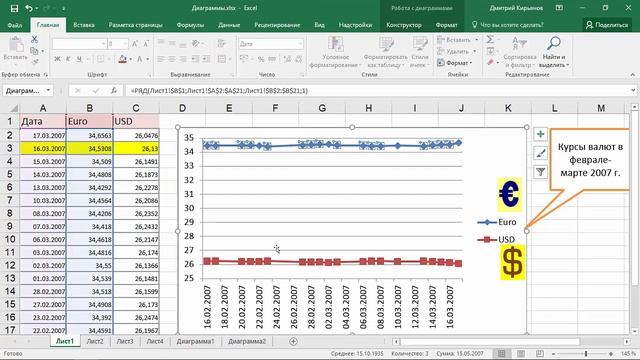Undo the last action

29,8
